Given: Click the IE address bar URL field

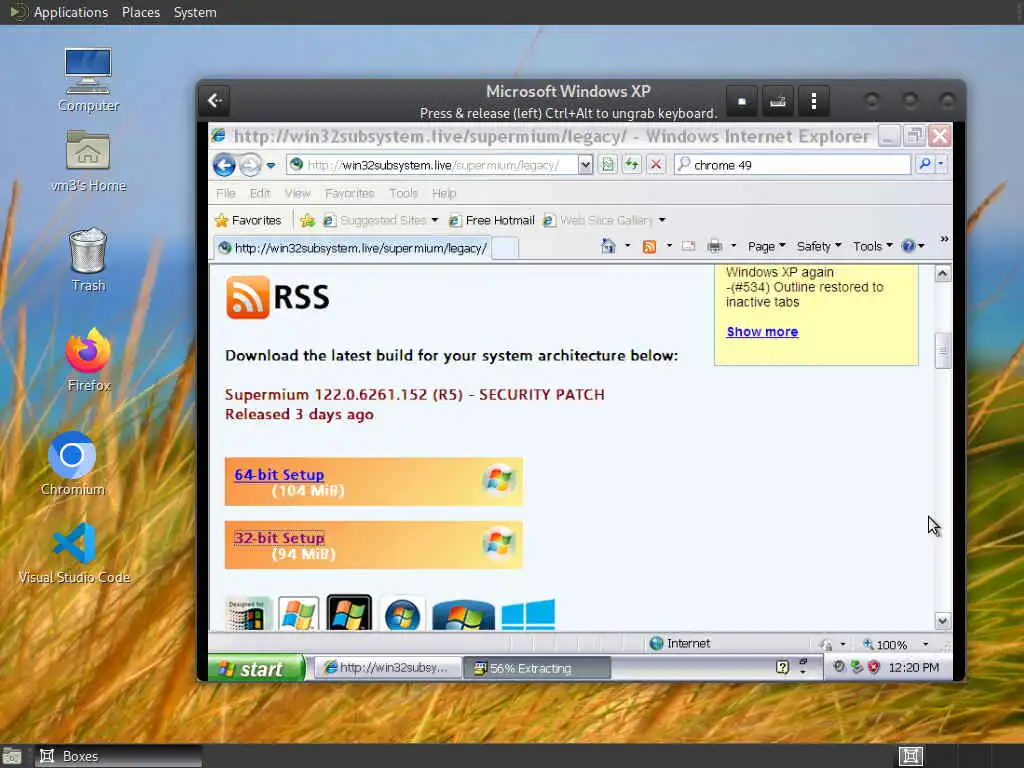Looking at the screenshot, I should (x=432, y=165).
